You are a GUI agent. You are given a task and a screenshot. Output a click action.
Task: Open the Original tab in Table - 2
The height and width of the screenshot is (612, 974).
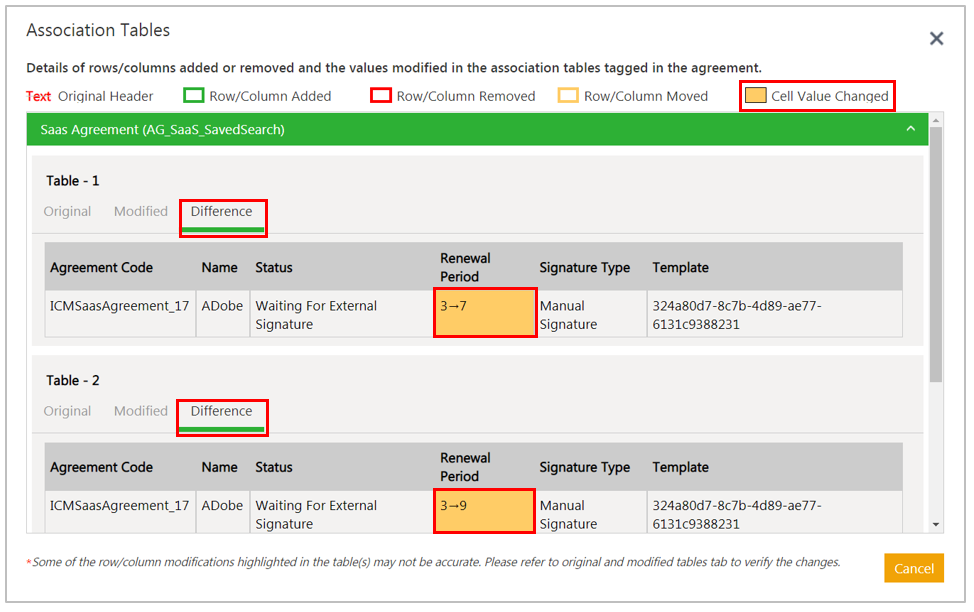(x=67, y=411)
